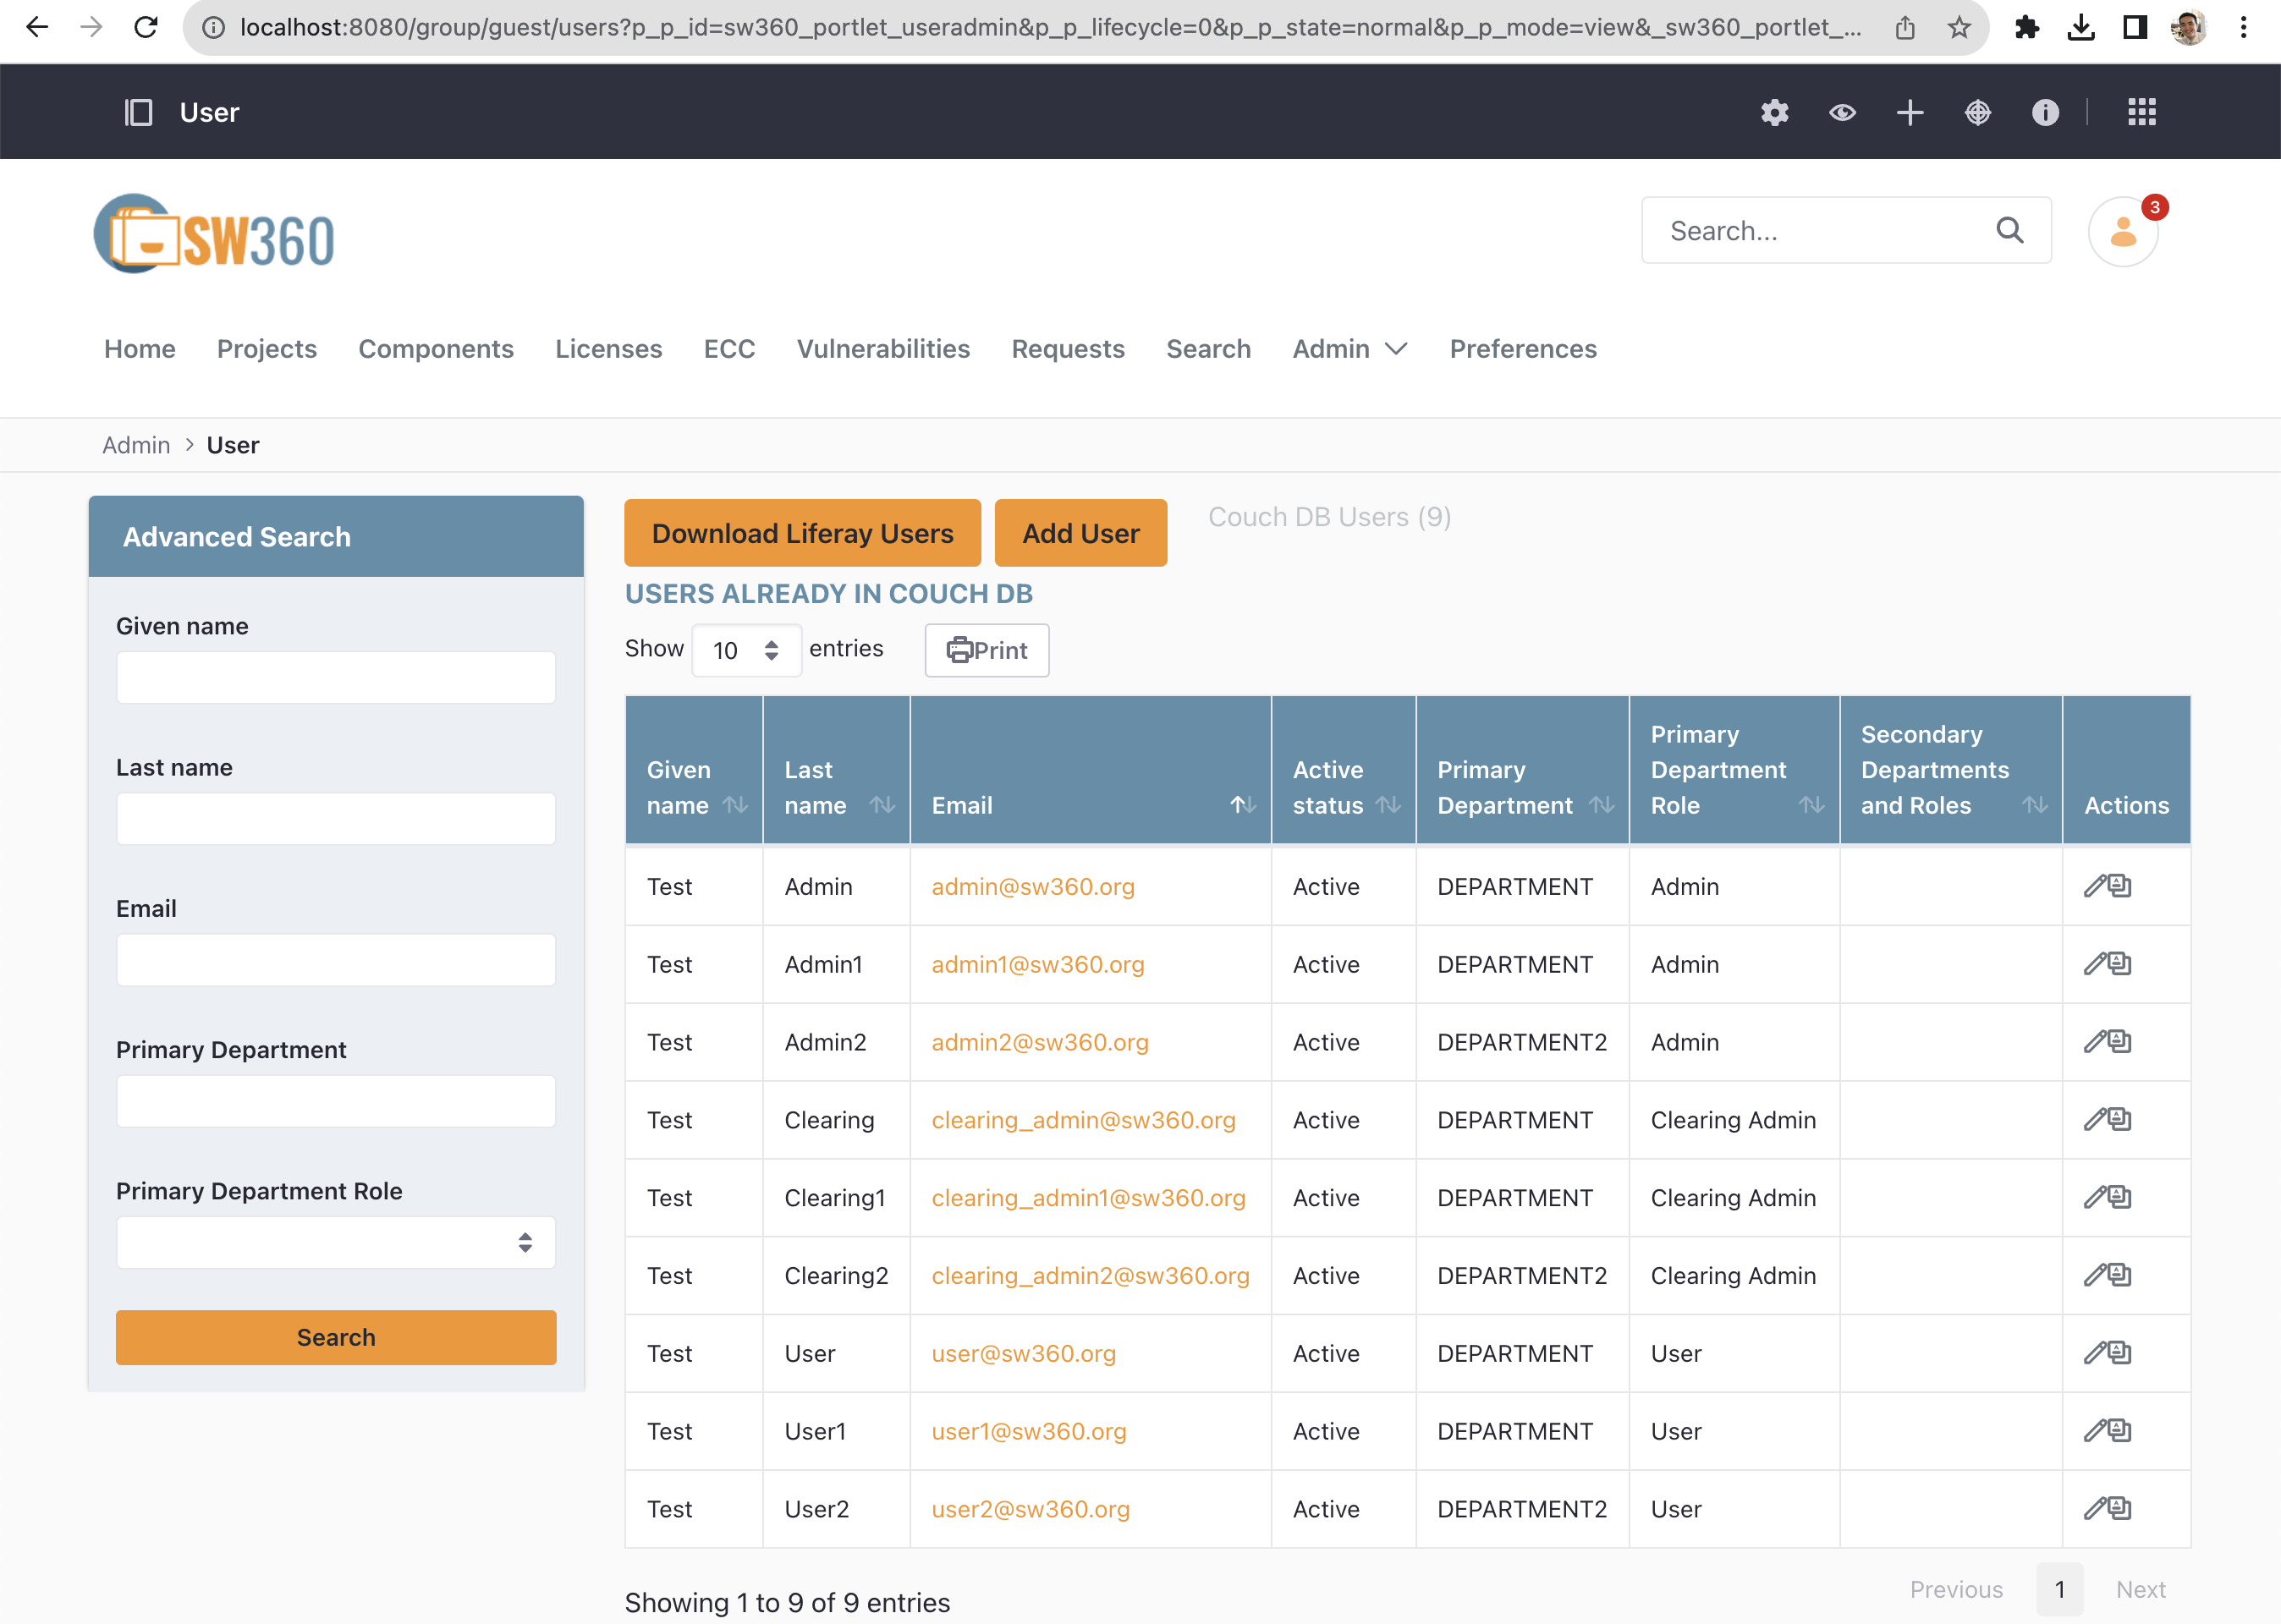Toggle the simulation eye icon
This screenshot has width=2281, height=1624.
pos(1842,112)
